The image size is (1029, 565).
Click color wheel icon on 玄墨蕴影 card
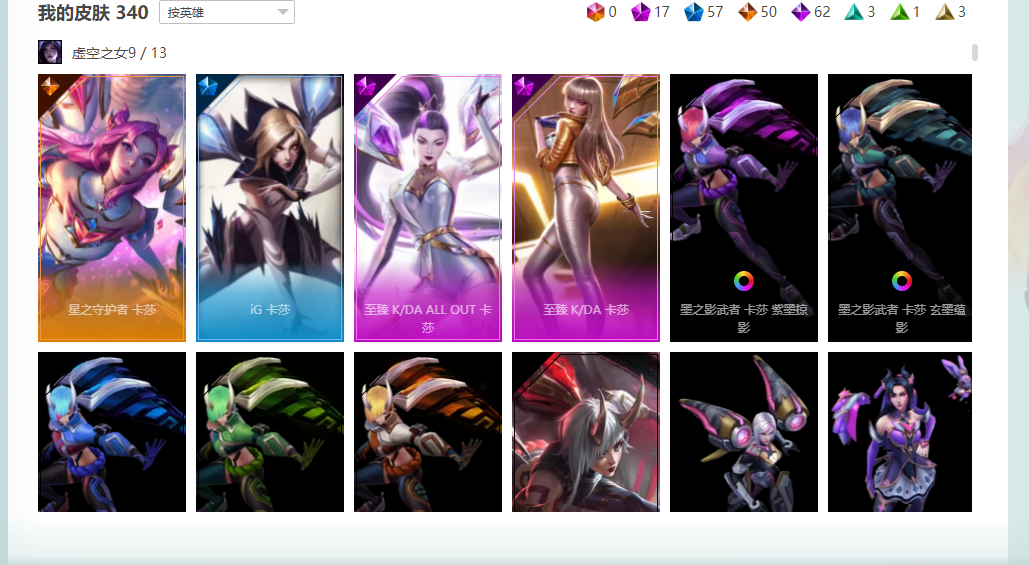click(x=902, y=281)
